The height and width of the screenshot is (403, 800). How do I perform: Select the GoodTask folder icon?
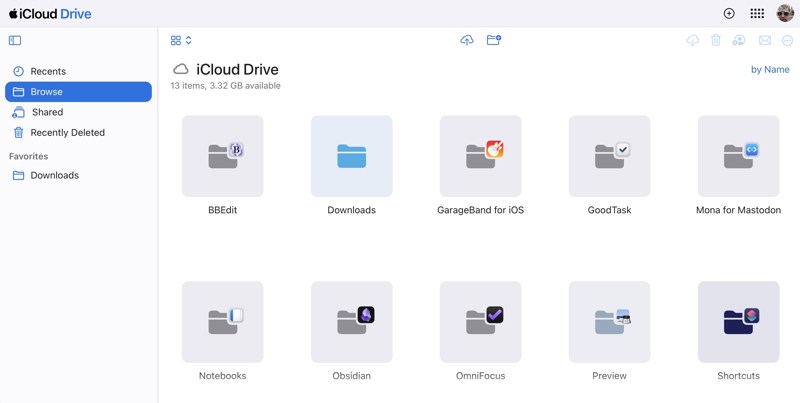610,156
